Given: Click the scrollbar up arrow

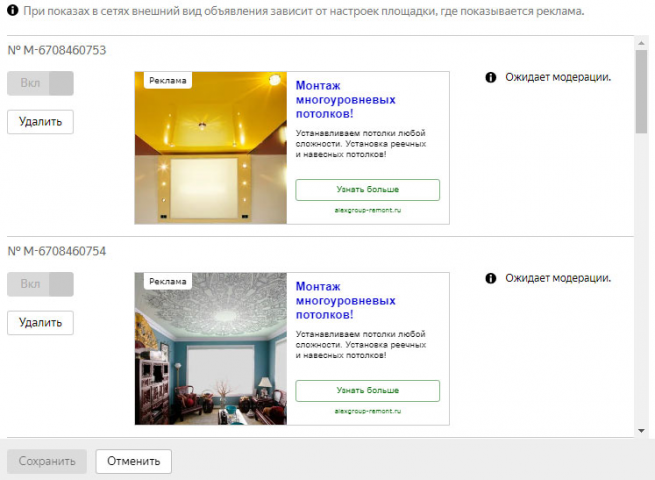Looking at the screenshot, I should [641, 43].
